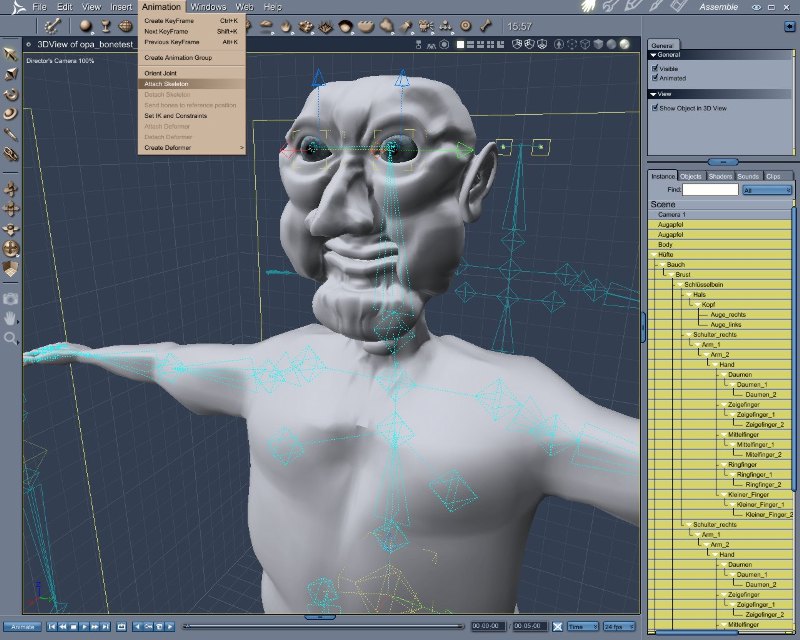Click the Scene tree vertical scrollbar

tap(794, 347)
